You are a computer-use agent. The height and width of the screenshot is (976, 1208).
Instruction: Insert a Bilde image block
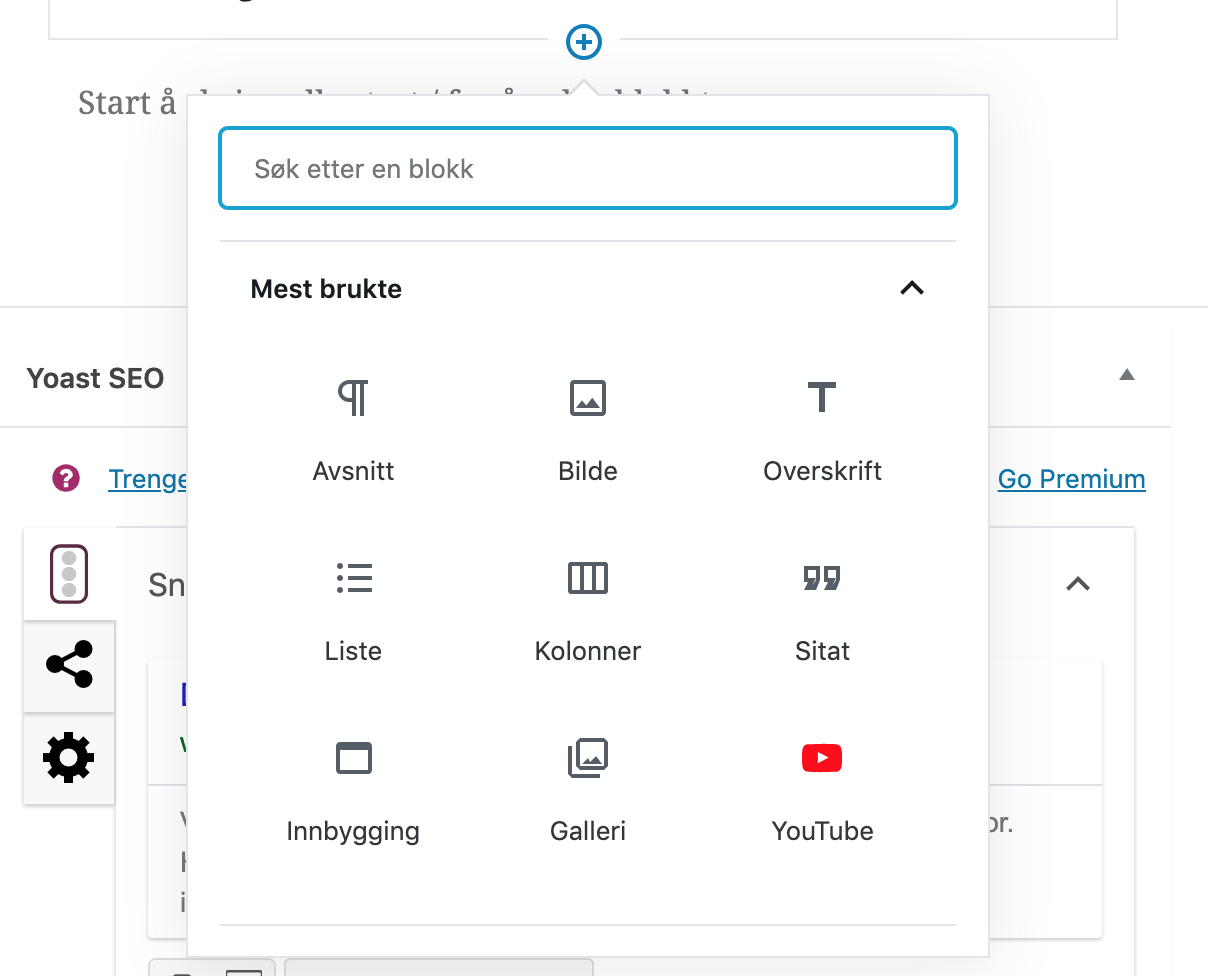[x=588, y=430]
